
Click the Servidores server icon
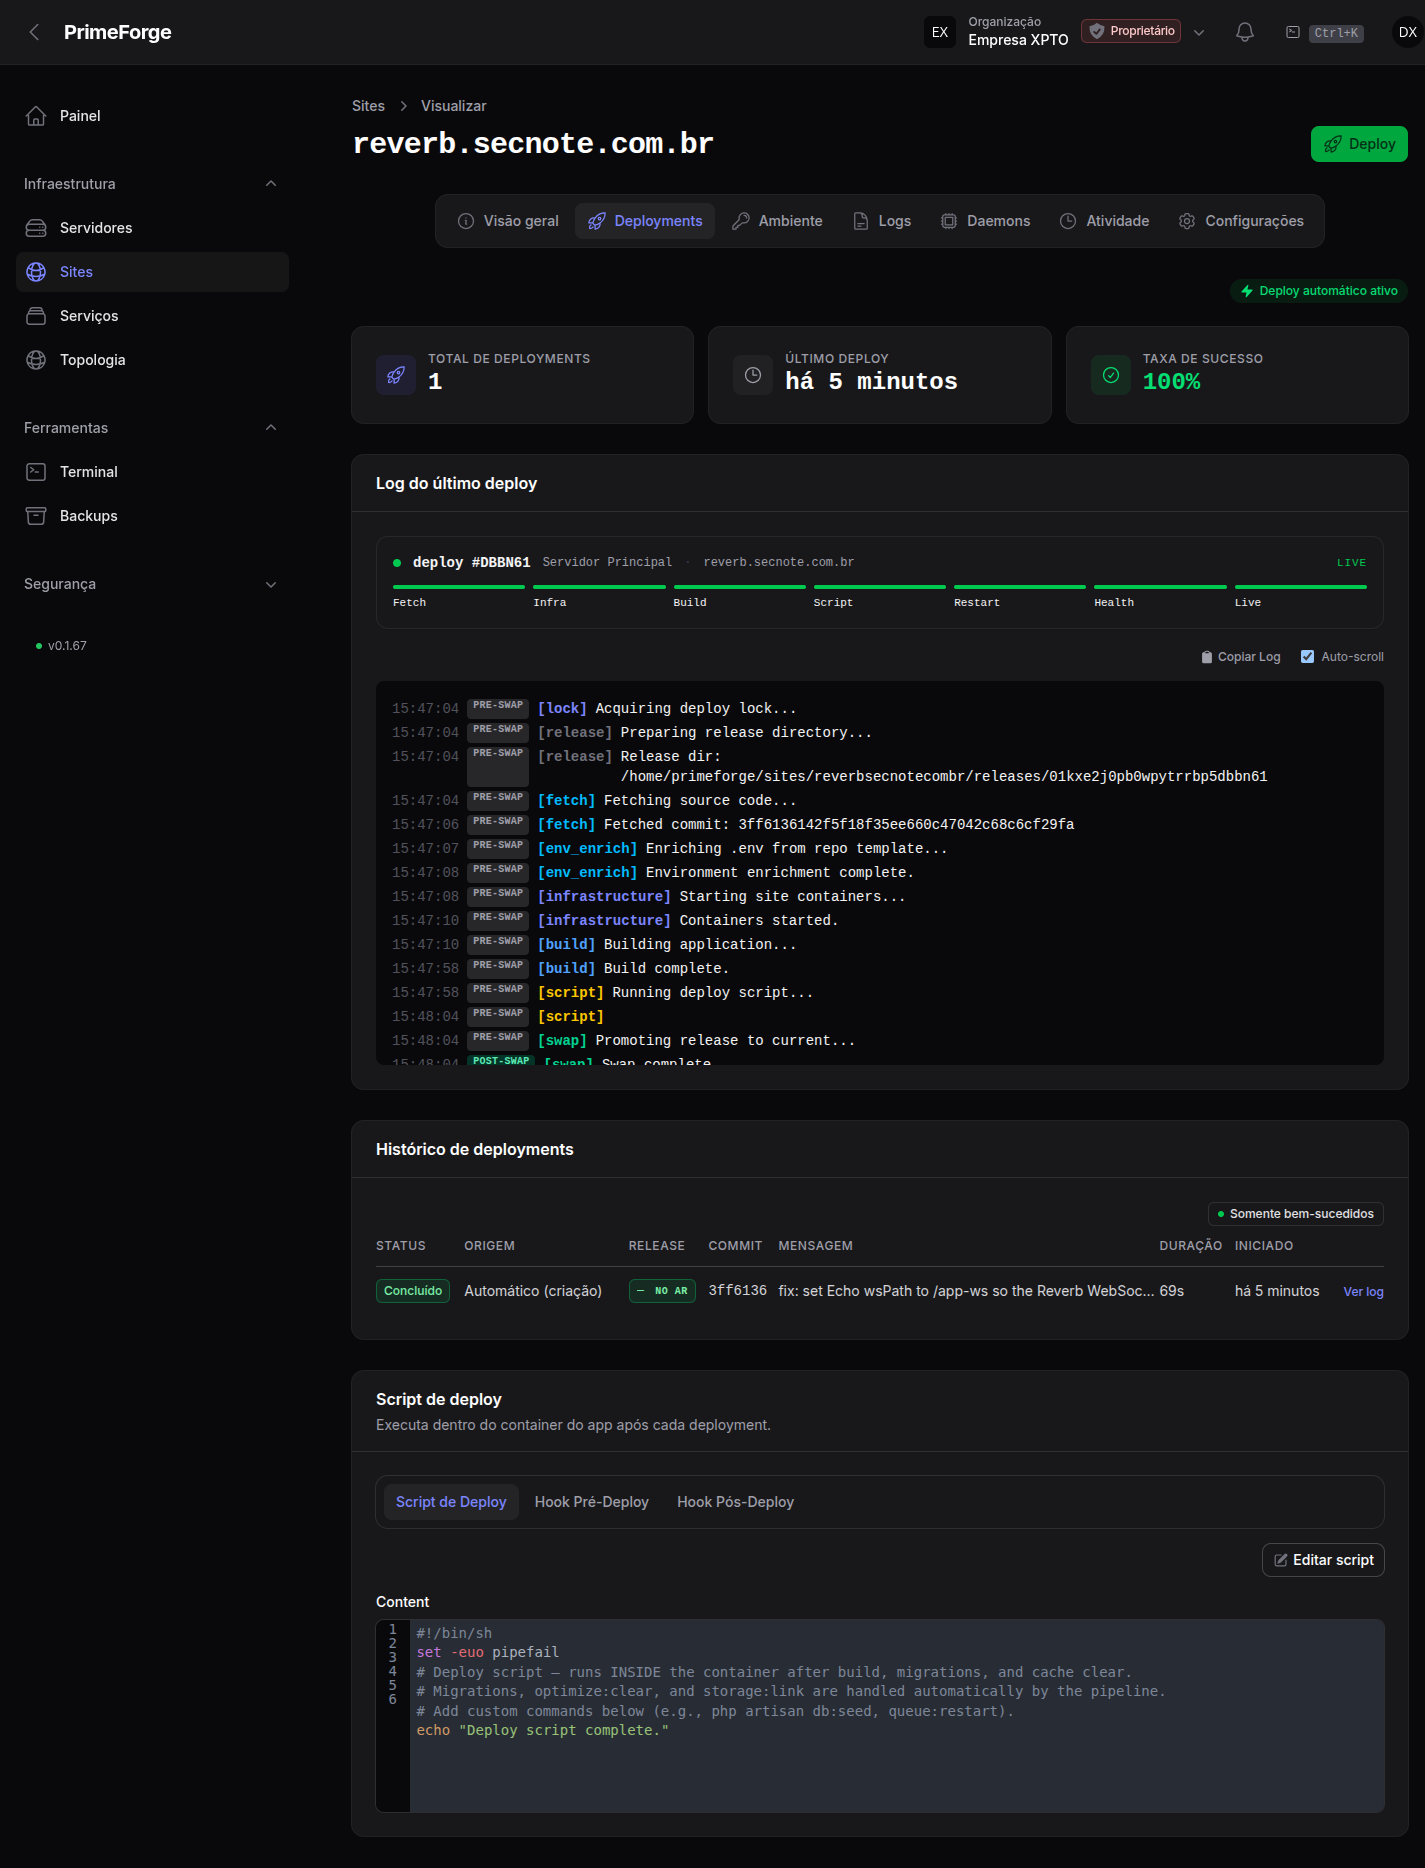[x=36, y=228]
